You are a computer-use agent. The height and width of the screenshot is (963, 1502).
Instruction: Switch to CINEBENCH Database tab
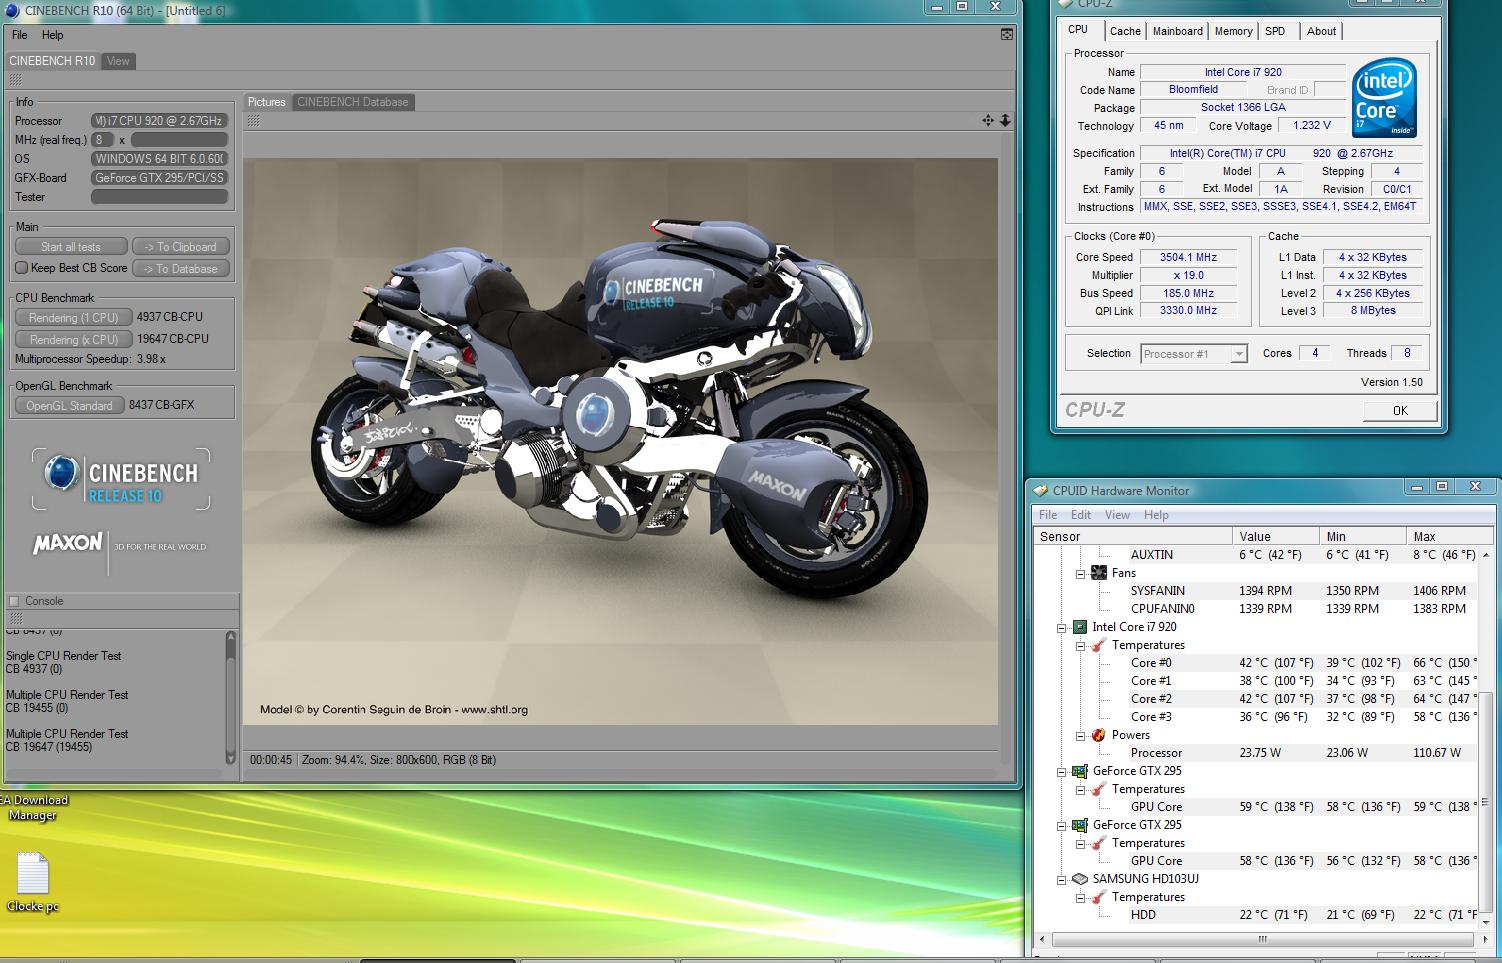[x=353, y=102]
